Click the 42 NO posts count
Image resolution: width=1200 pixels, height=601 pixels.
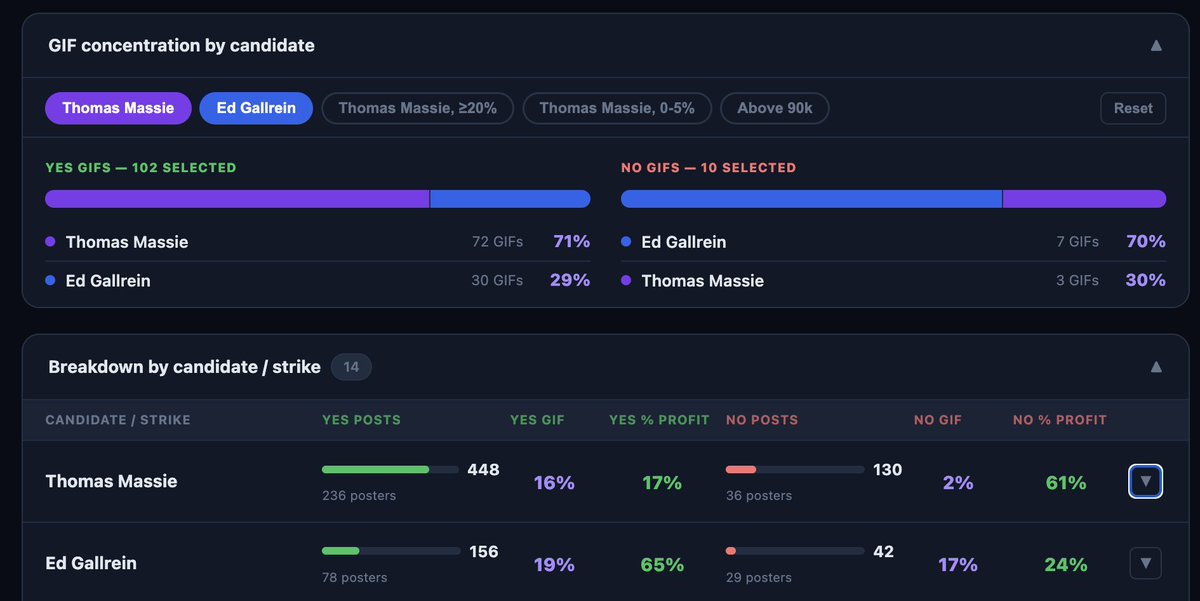[883, 551]
